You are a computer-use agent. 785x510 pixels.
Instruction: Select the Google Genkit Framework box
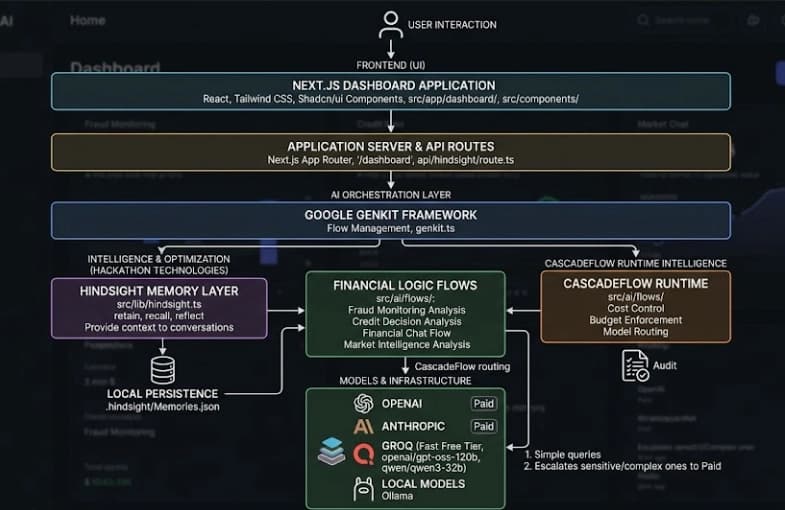[x=390, y=220]
